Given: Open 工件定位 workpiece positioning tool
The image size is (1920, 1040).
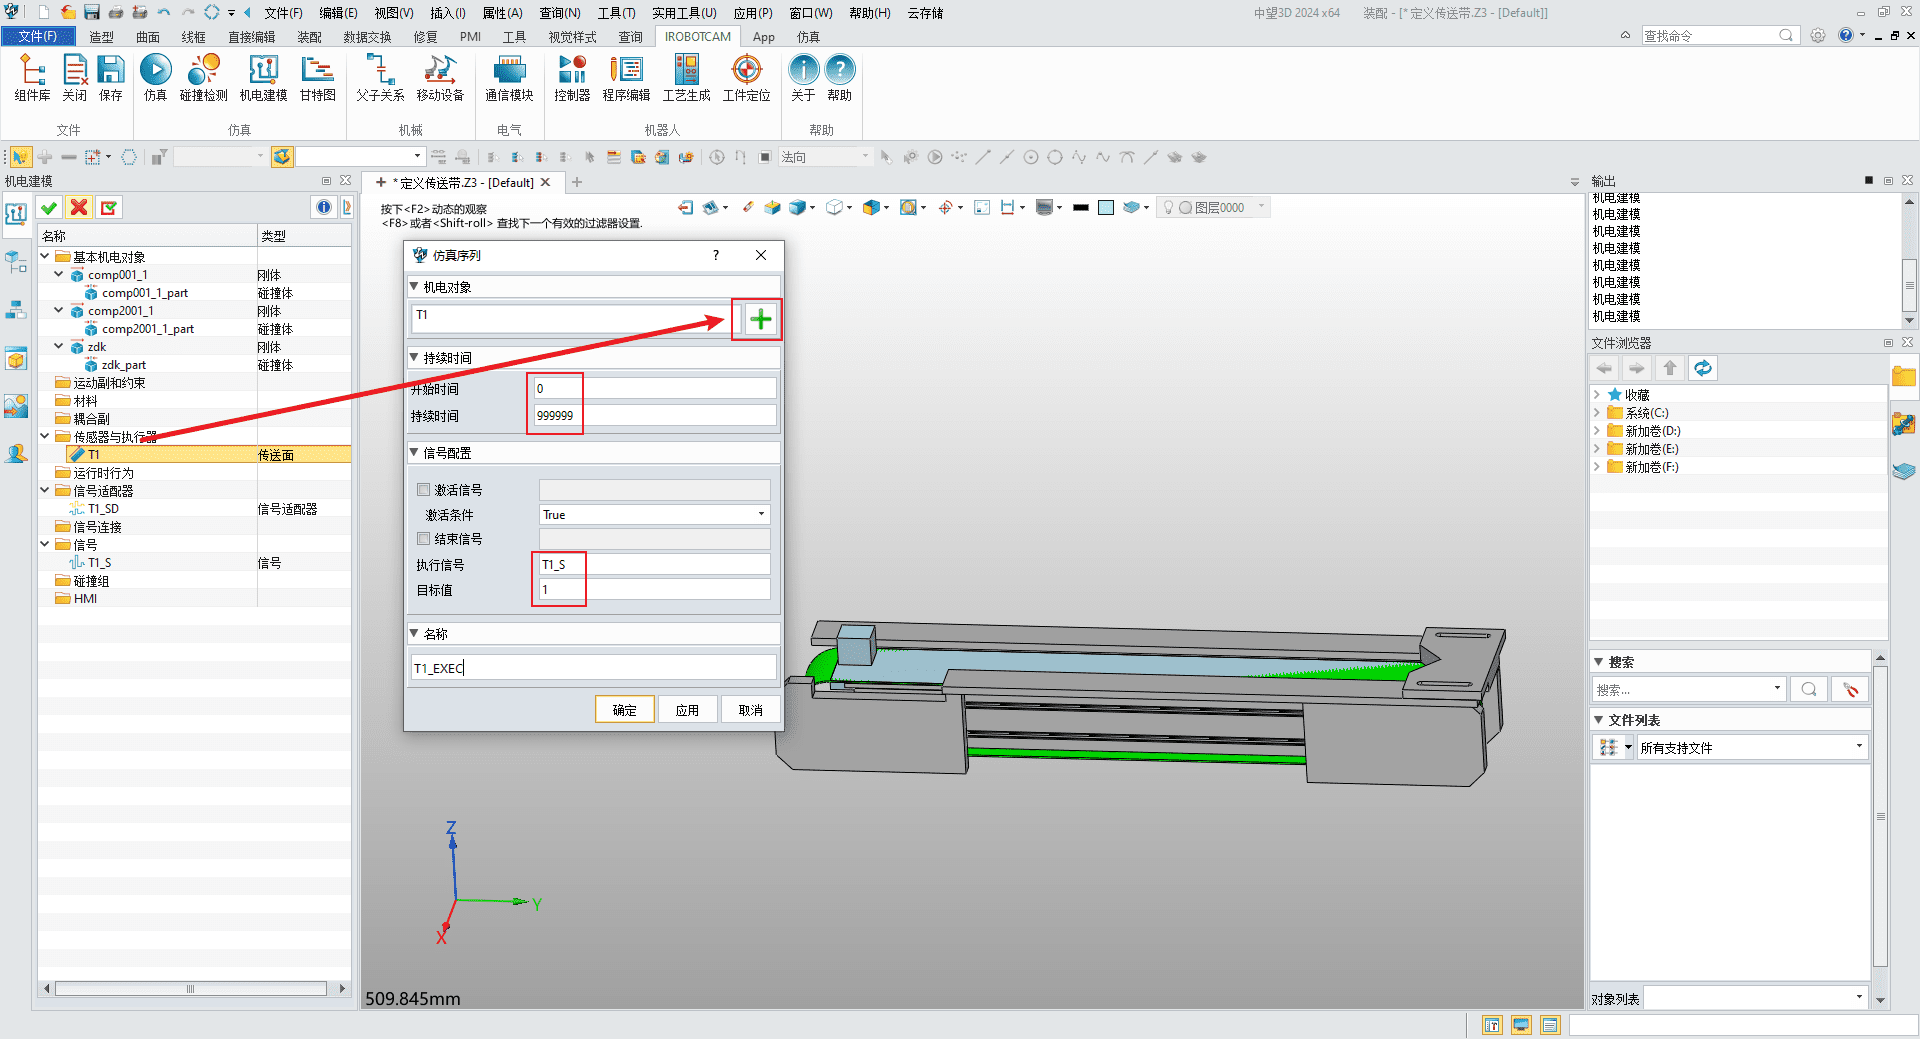Looking at the screenshot, I should (746, 78).
